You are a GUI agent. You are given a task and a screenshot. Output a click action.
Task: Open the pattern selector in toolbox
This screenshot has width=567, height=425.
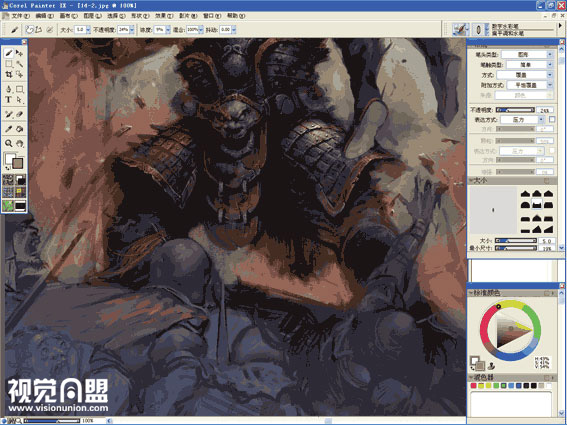click(8, 192)
